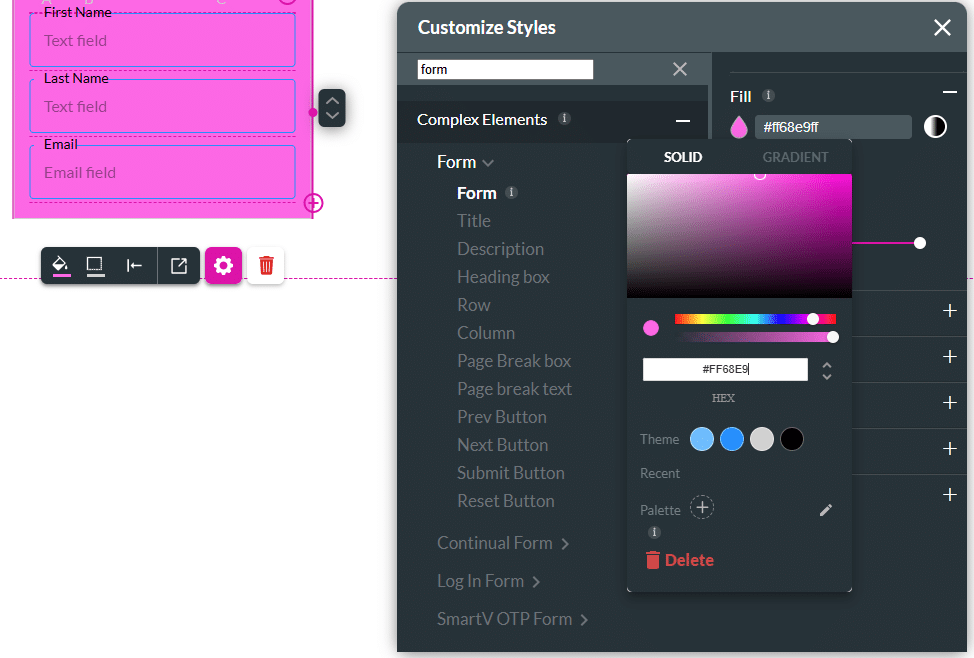Click the align left indent icon
Screen dimensions: 974x658
(x=134, y=265)
